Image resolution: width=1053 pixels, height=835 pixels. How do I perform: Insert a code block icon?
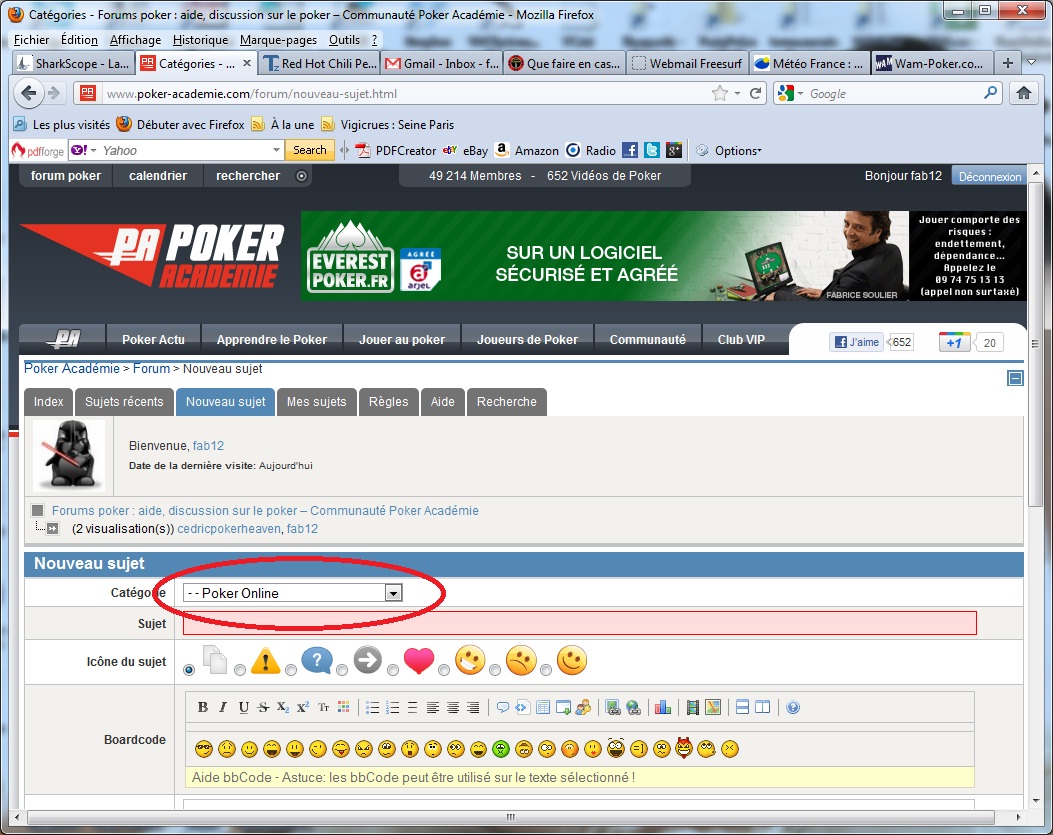[x=522, y=707]
